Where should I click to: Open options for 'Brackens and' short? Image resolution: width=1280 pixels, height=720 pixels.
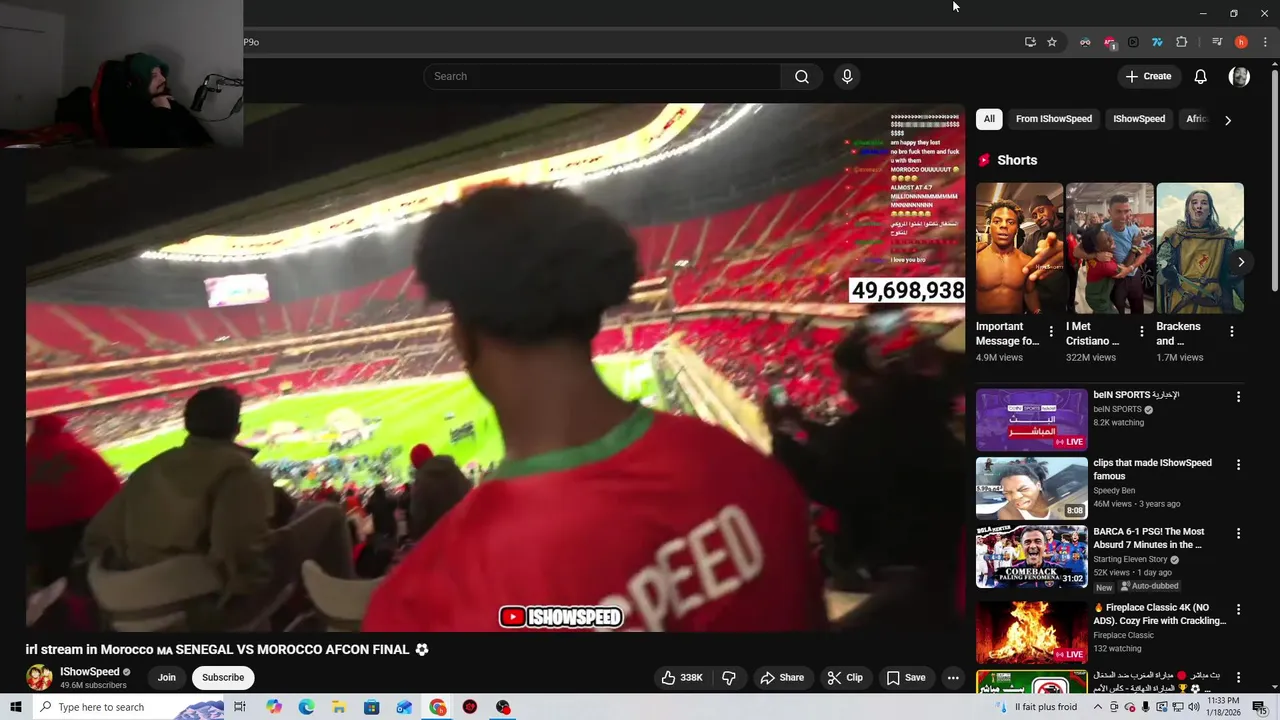[x=1231, y=332]
